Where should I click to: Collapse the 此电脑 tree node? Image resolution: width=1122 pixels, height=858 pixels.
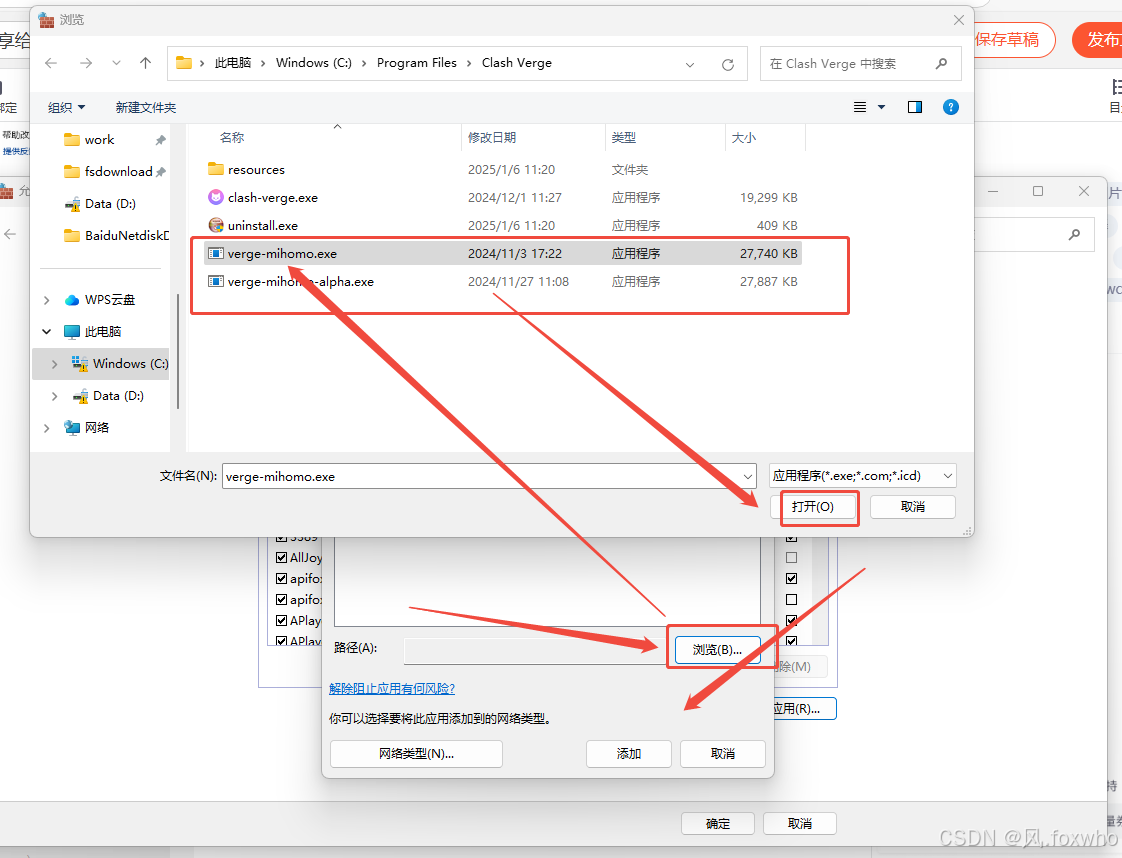(47, 331)
